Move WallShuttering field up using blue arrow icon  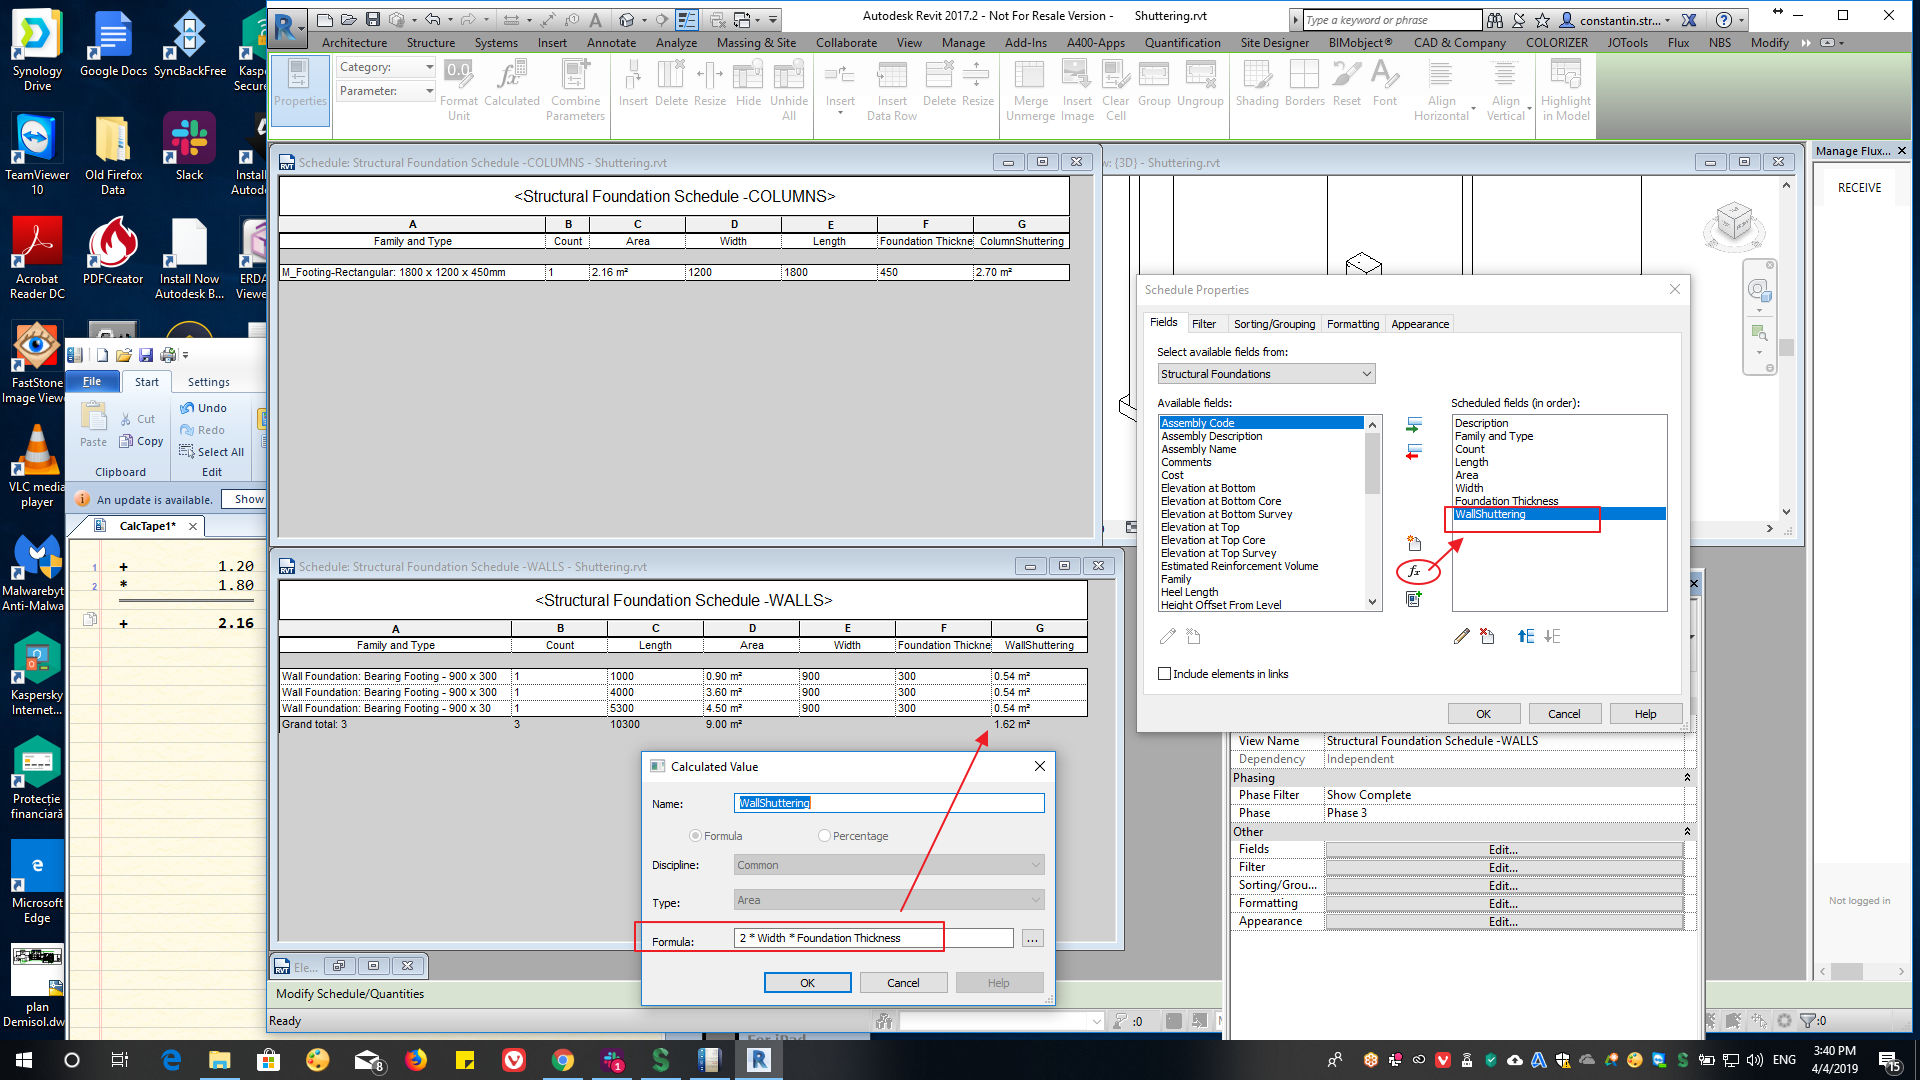tap(1525, 636)
